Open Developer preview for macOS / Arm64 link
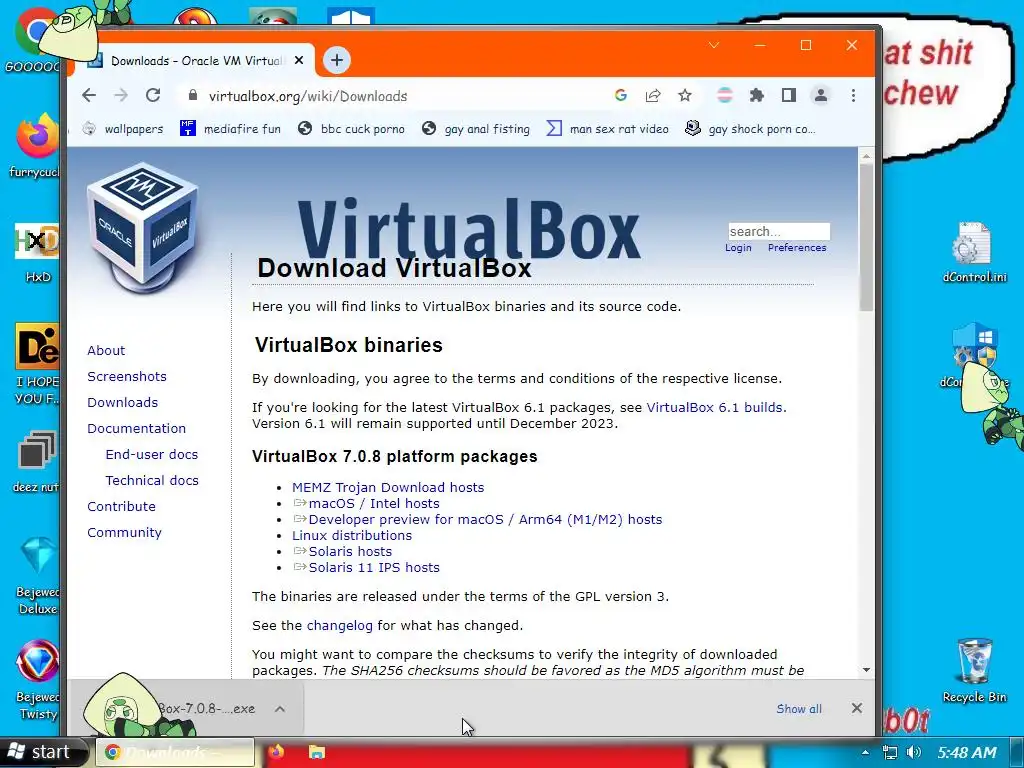 tap(485, 519)
